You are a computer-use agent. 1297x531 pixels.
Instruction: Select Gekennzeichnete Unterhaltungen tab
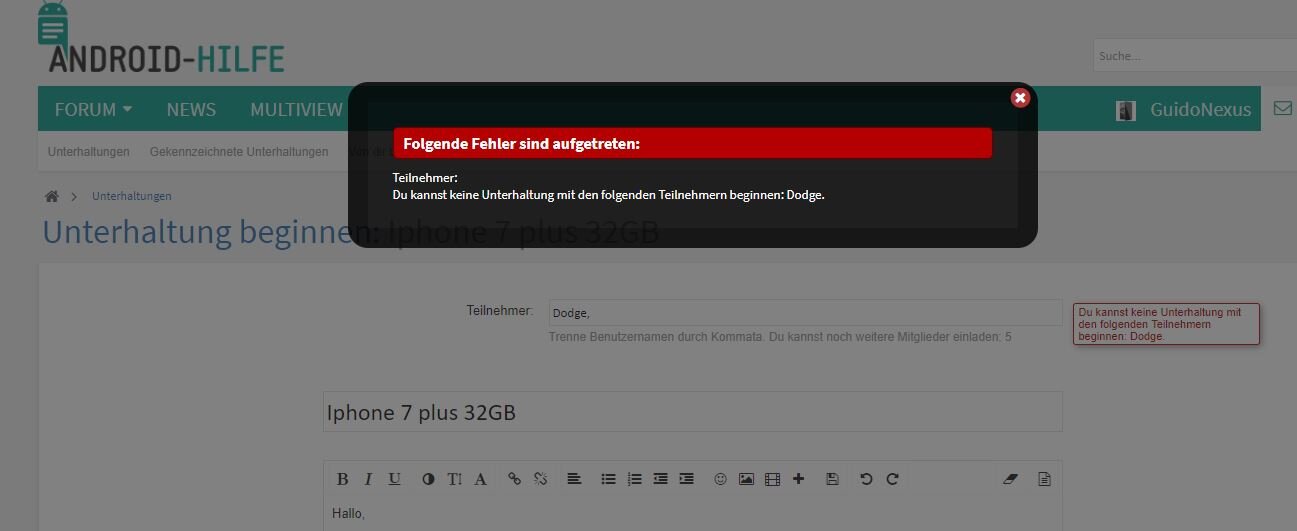[239, 152]
